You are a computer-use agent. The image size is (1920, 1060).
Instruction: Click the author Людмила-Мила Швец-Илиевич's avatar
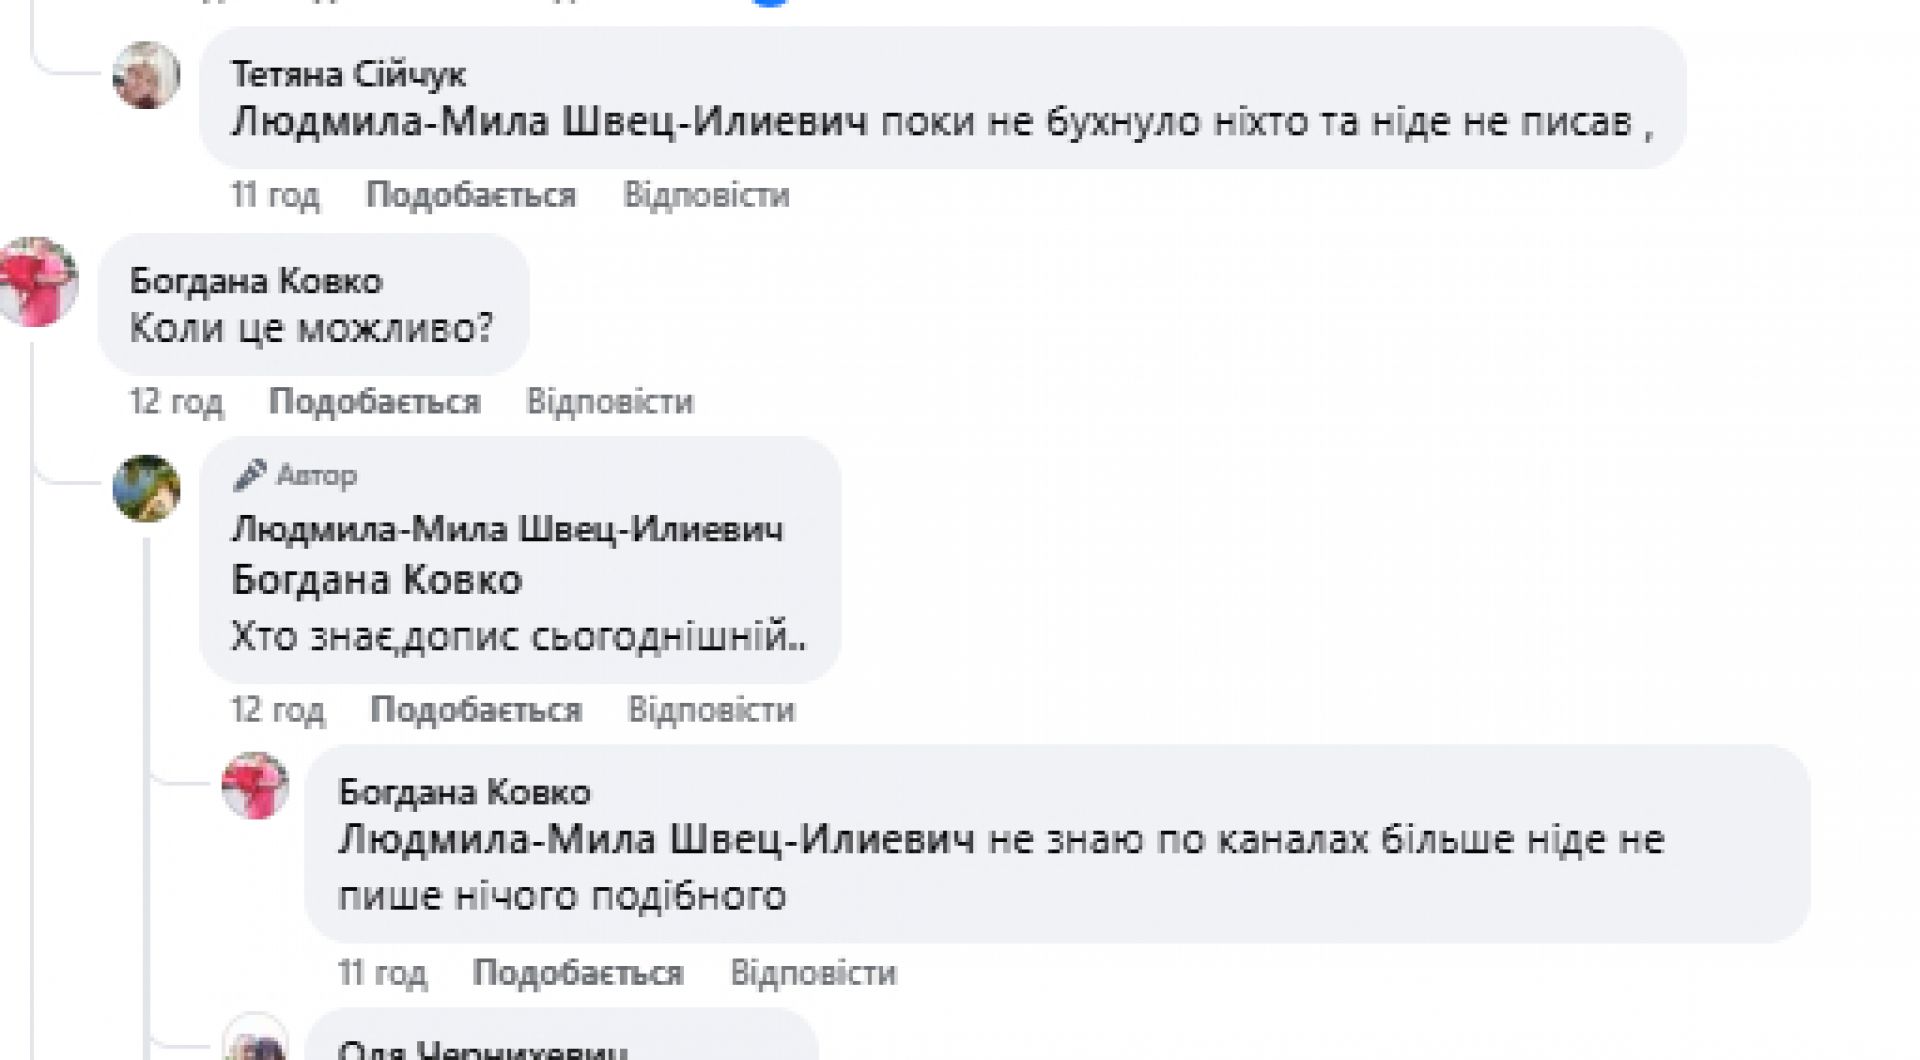(146, 489)
